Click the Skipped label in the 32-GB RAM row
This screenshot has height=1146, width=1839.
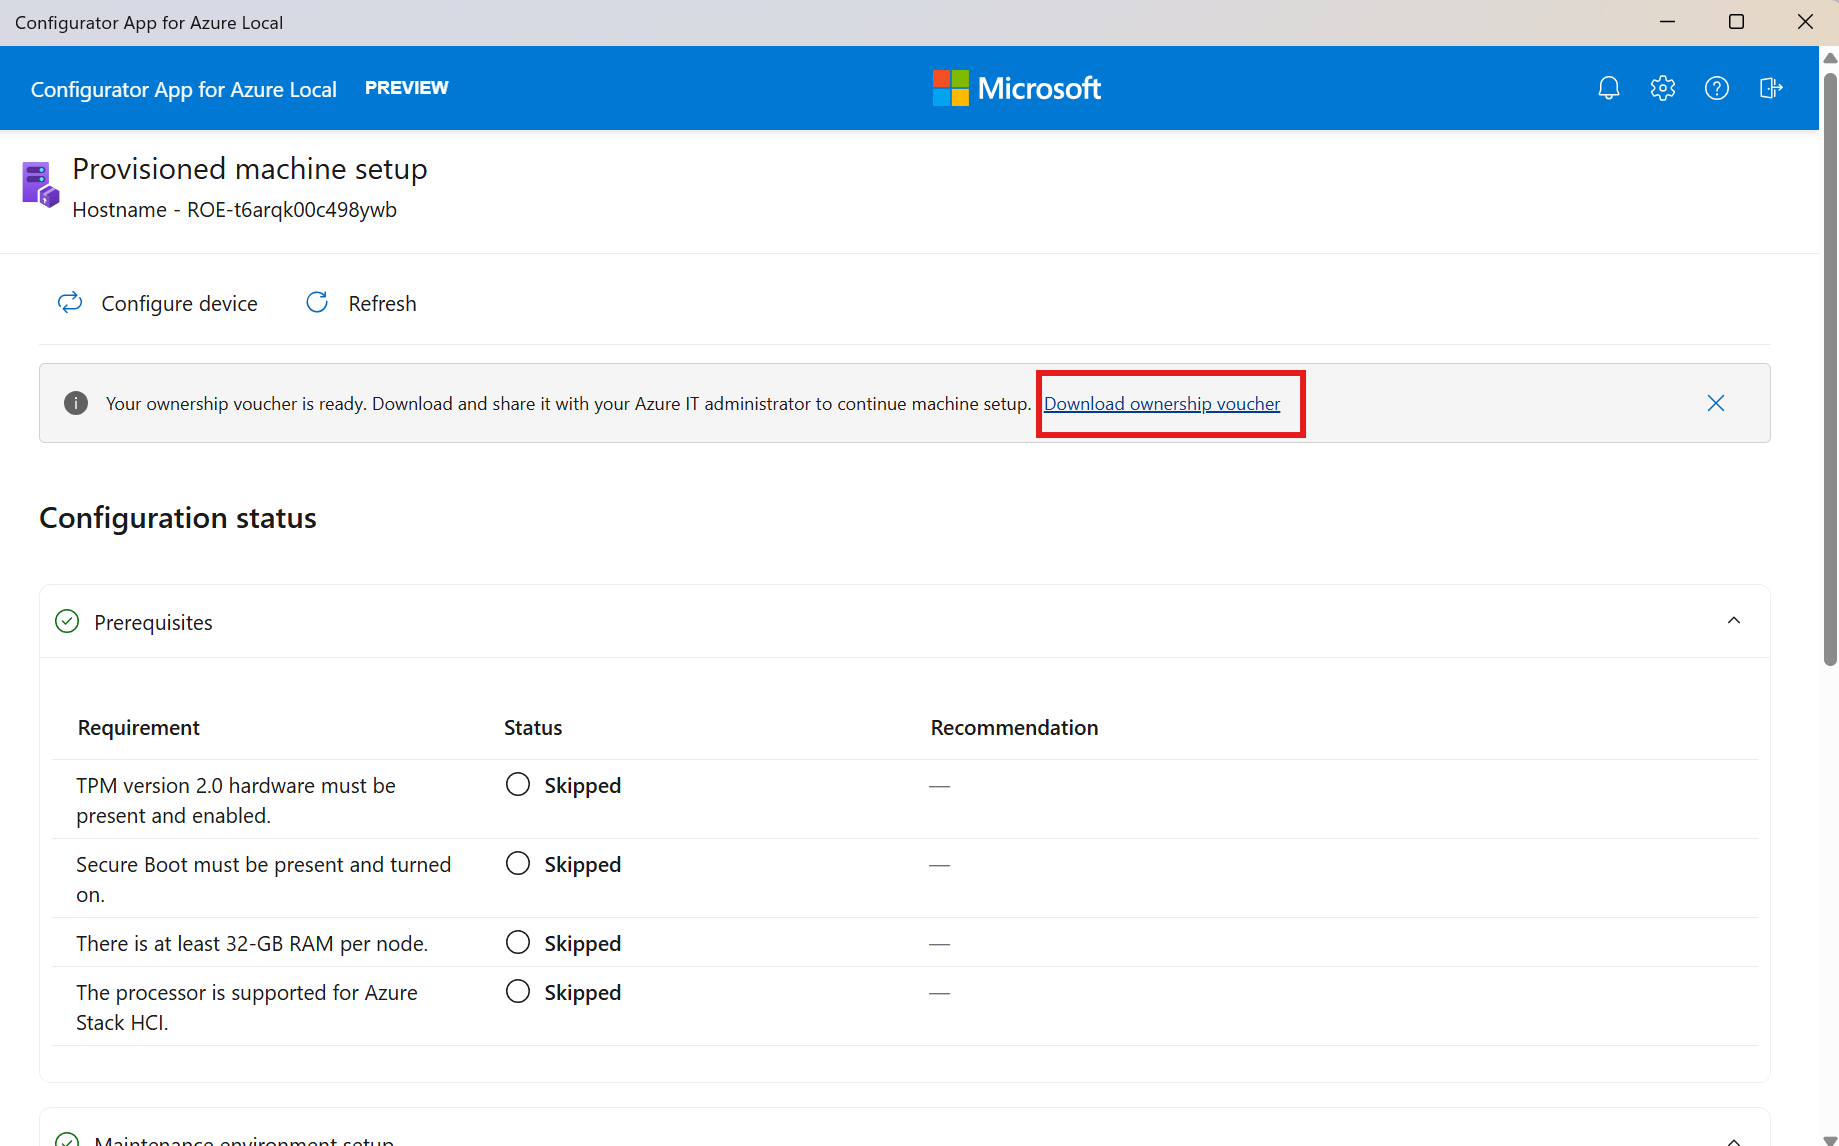(583, 944)
